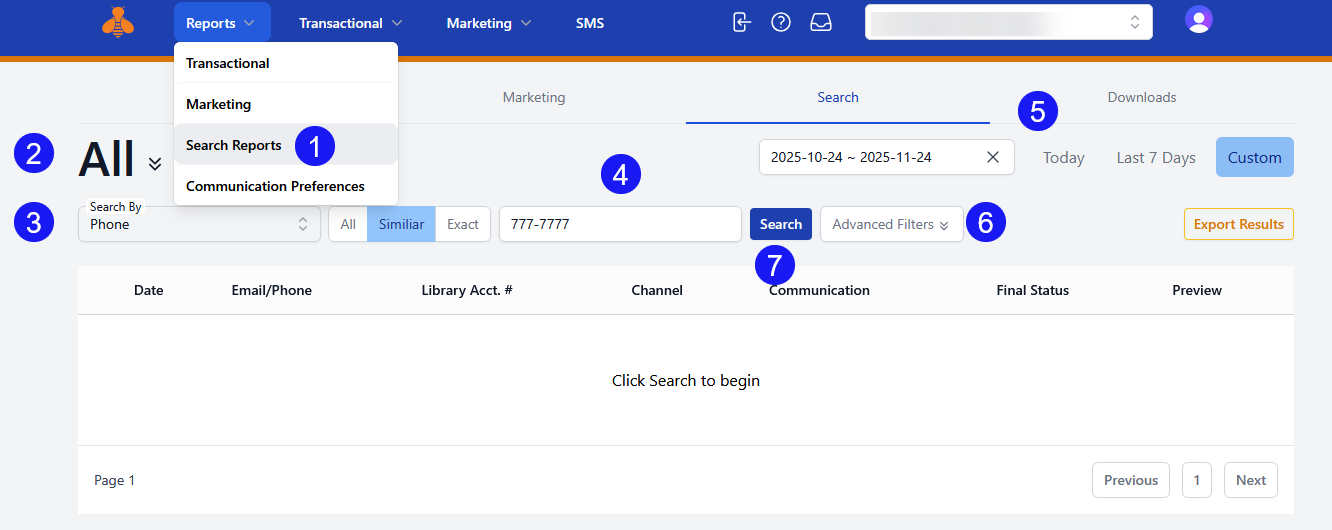The height and width of the screenshot is (530, 1332).
Task: Click the bee logo icon
Action: 118,23
